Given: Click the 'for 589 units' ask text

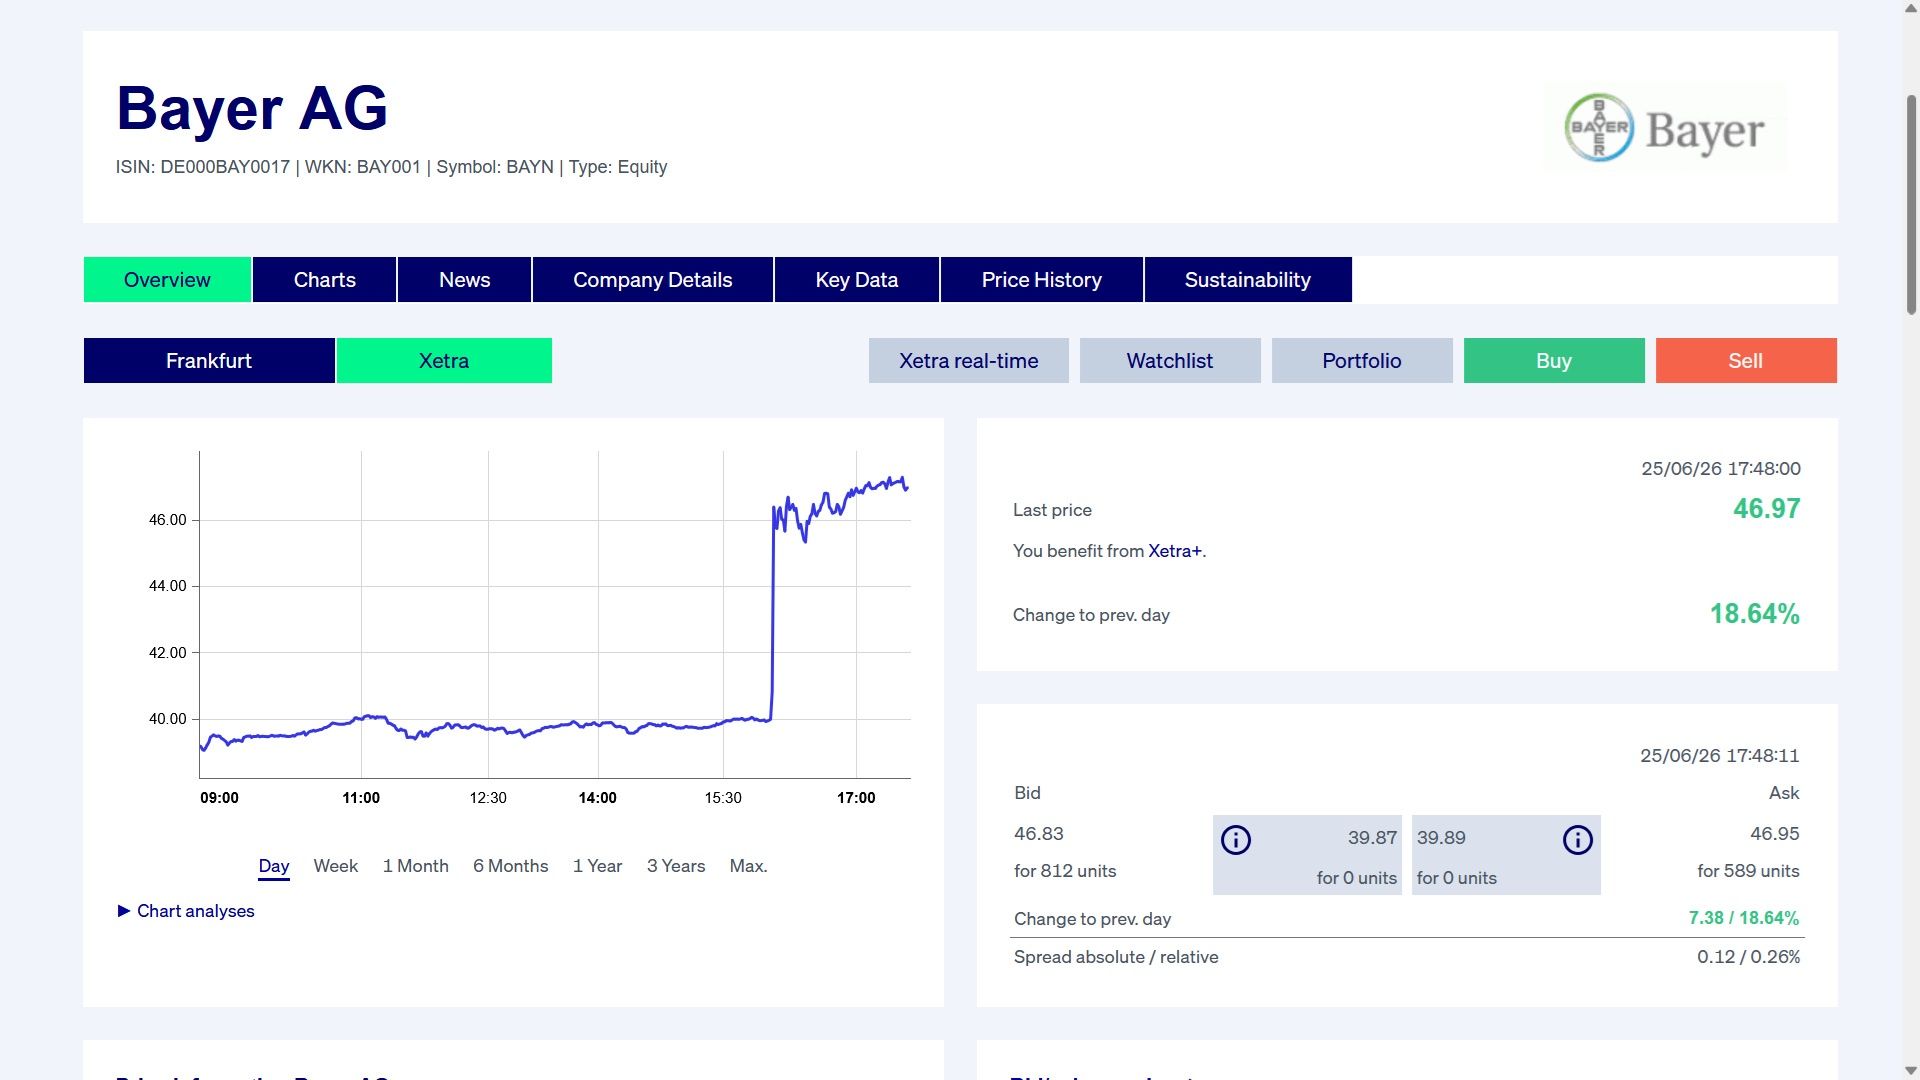Looking at the screenshot, I should pos(1748,871).
